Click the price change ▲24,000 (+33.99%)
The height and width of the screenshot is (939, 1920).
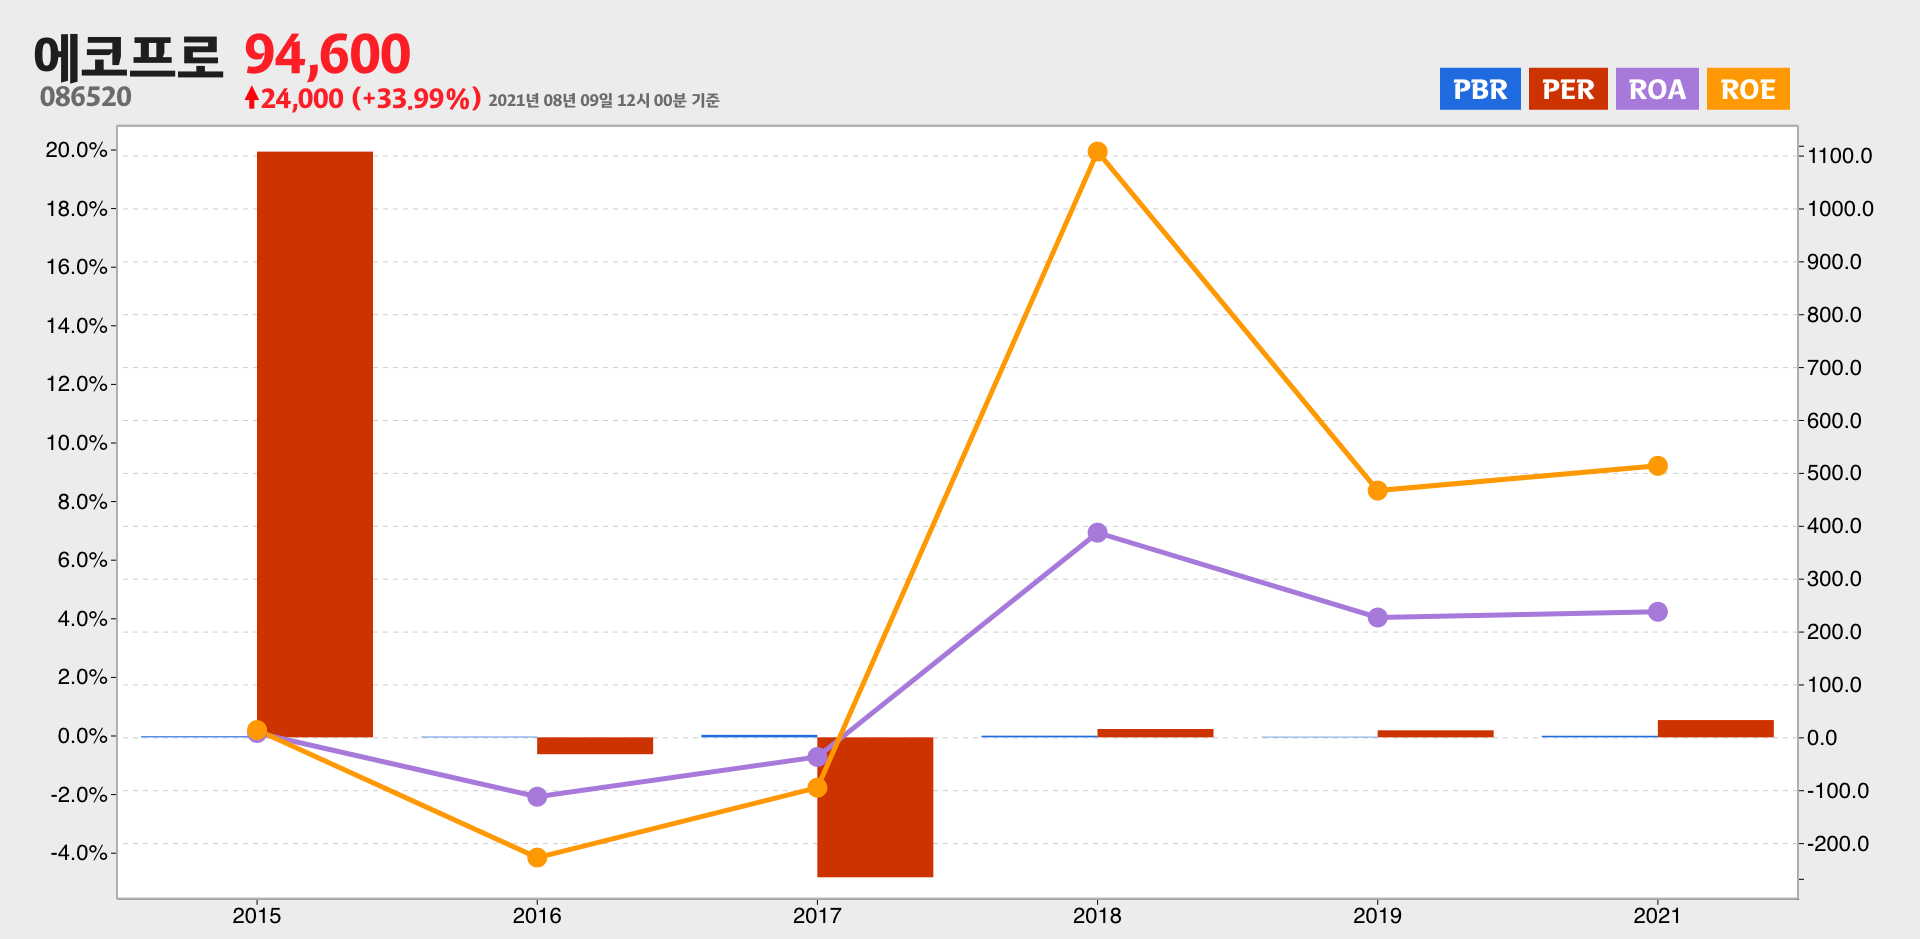(363, 98)
